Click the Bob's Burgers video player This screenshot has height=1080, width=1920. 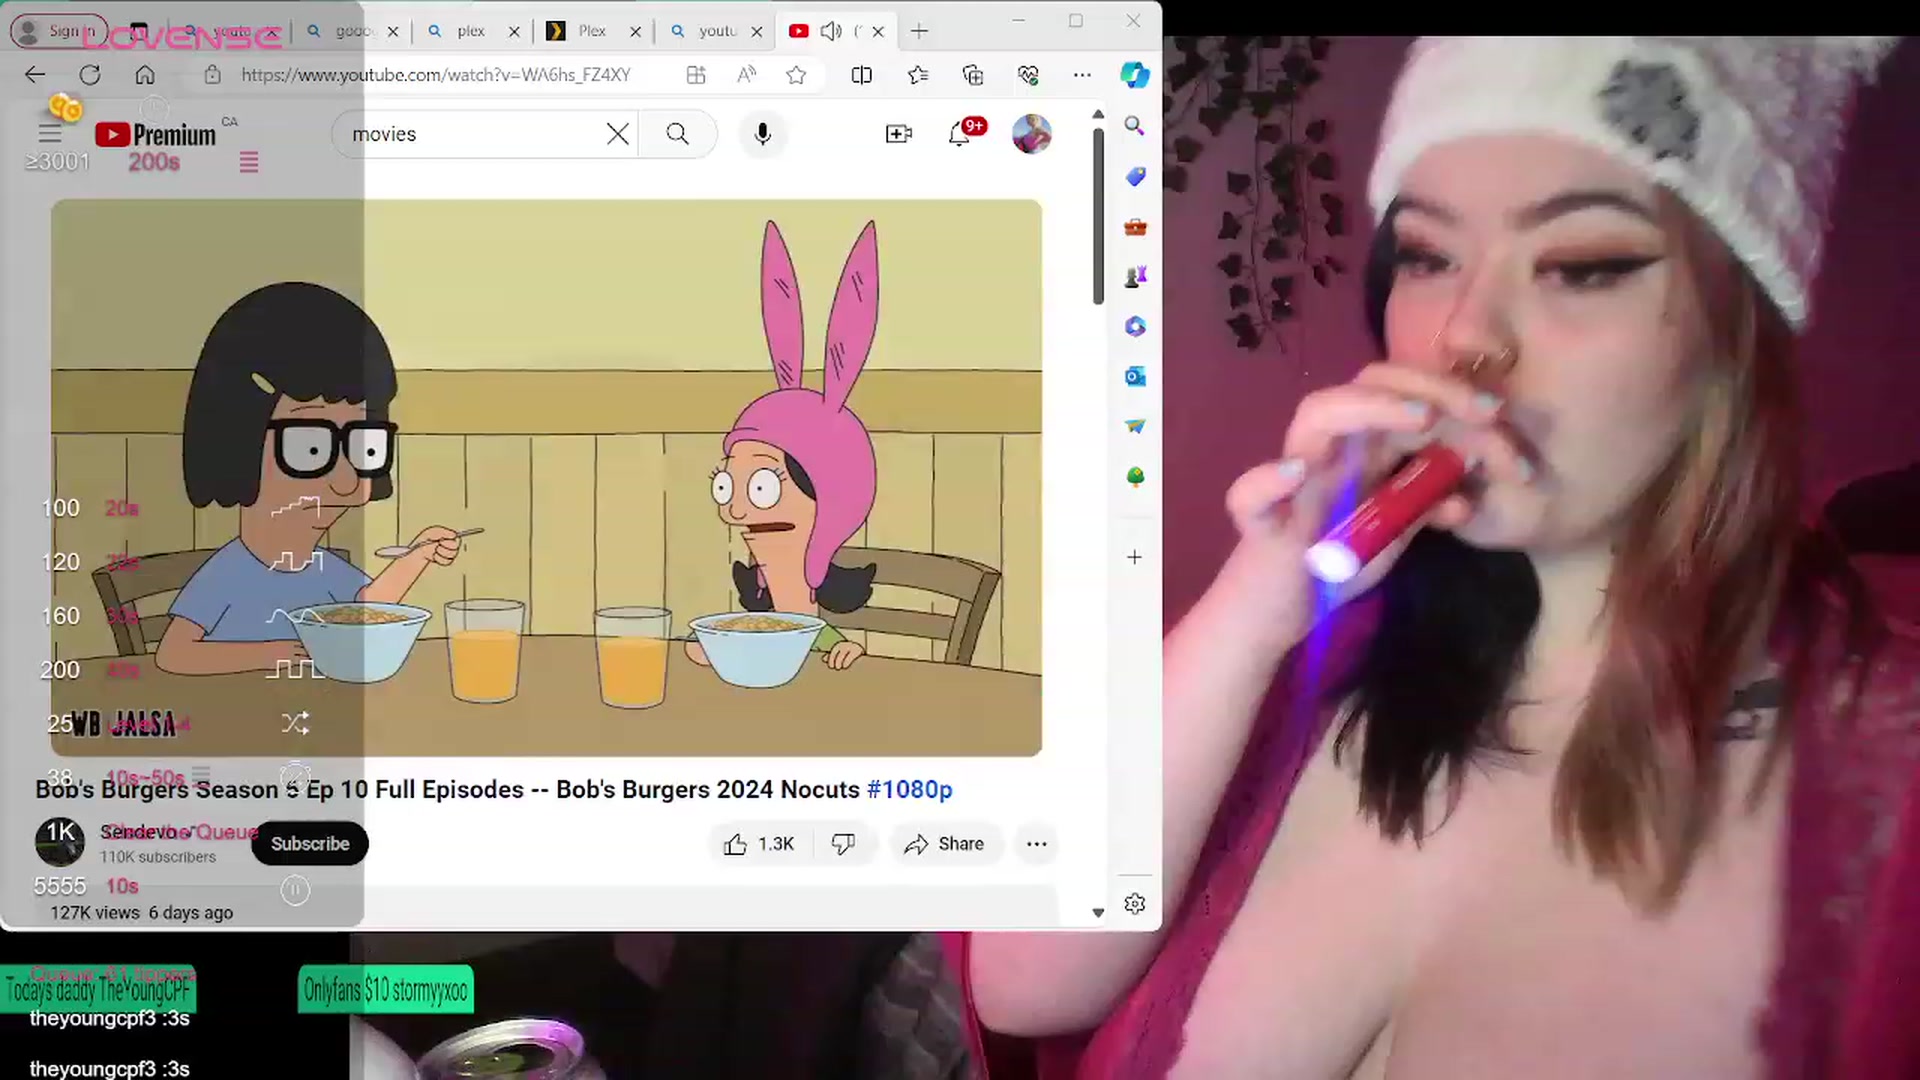(546, 478)
